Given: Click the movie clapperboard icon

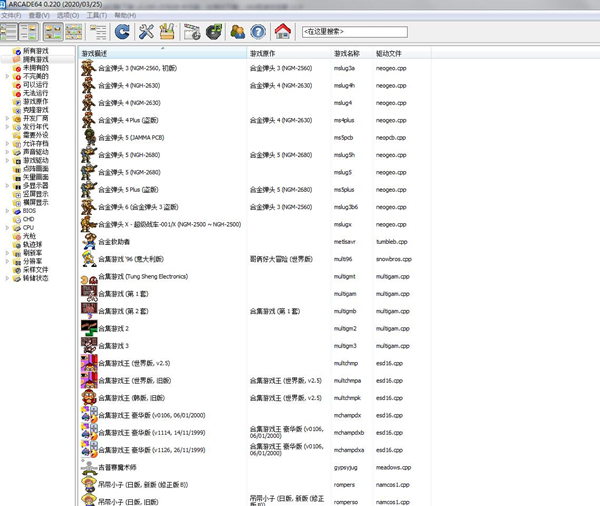Looking at the screenshot, I should coord(192,32).
